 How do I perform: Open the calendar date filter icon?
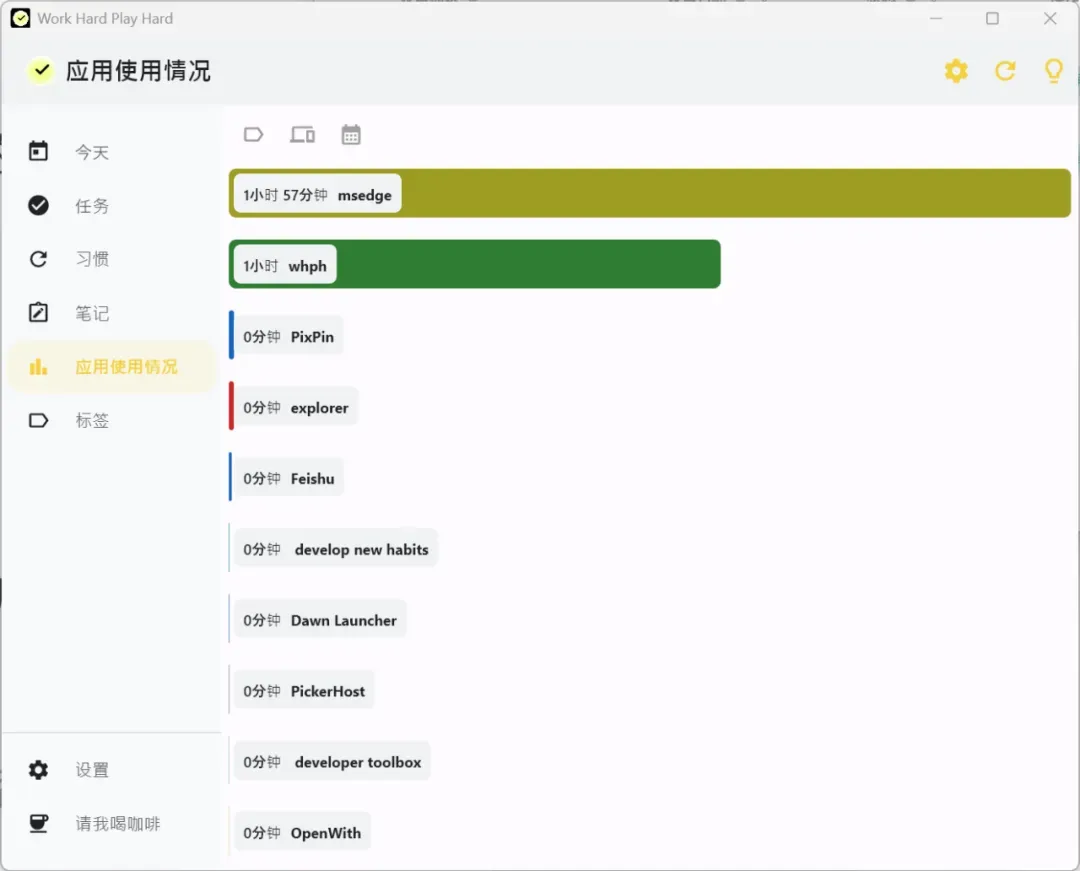(x=351, y=134)
